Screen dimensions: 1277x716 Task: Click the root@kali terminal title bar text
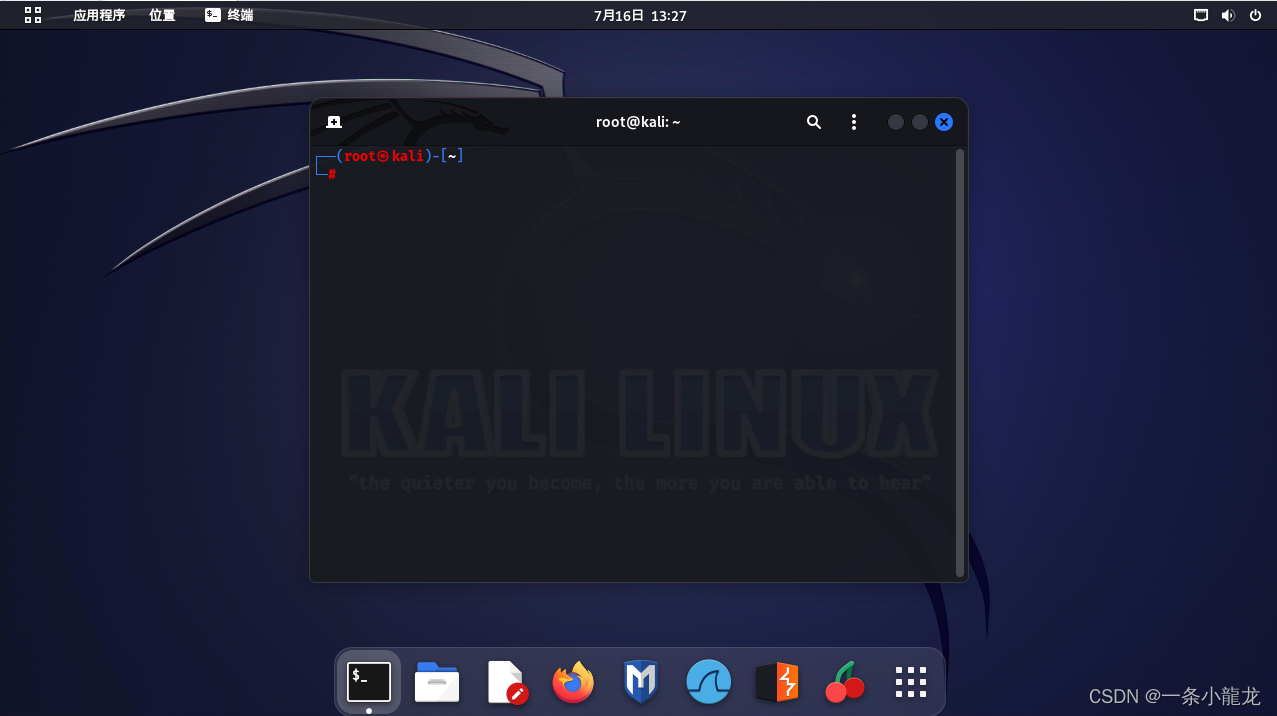[638, 122]
